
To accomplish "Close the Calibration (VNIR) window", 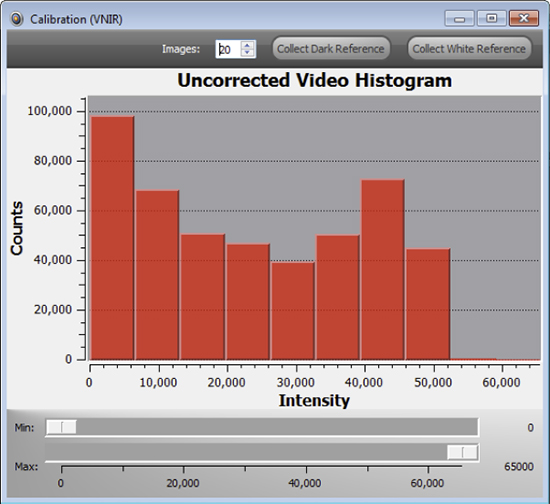I will point(524,18).
